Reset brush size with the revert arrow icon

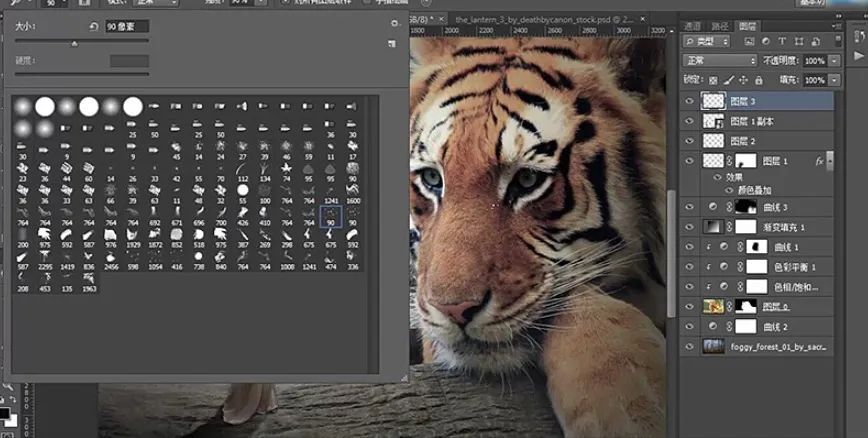coord(94,26)
